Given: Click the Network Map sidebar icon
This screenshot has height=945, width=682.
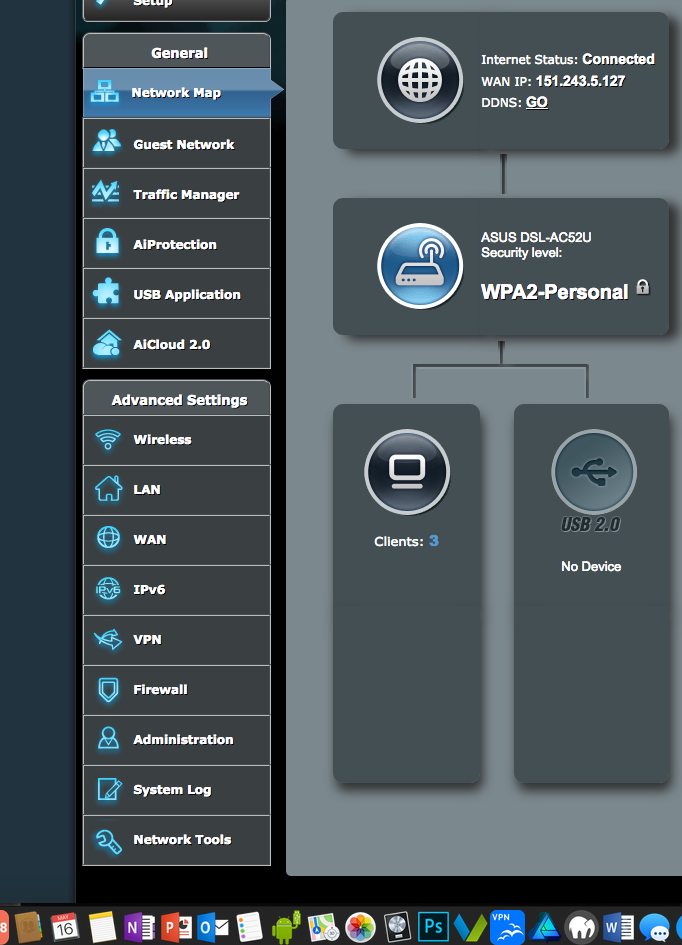Looking at the screenshot, I should click(105, 92).
